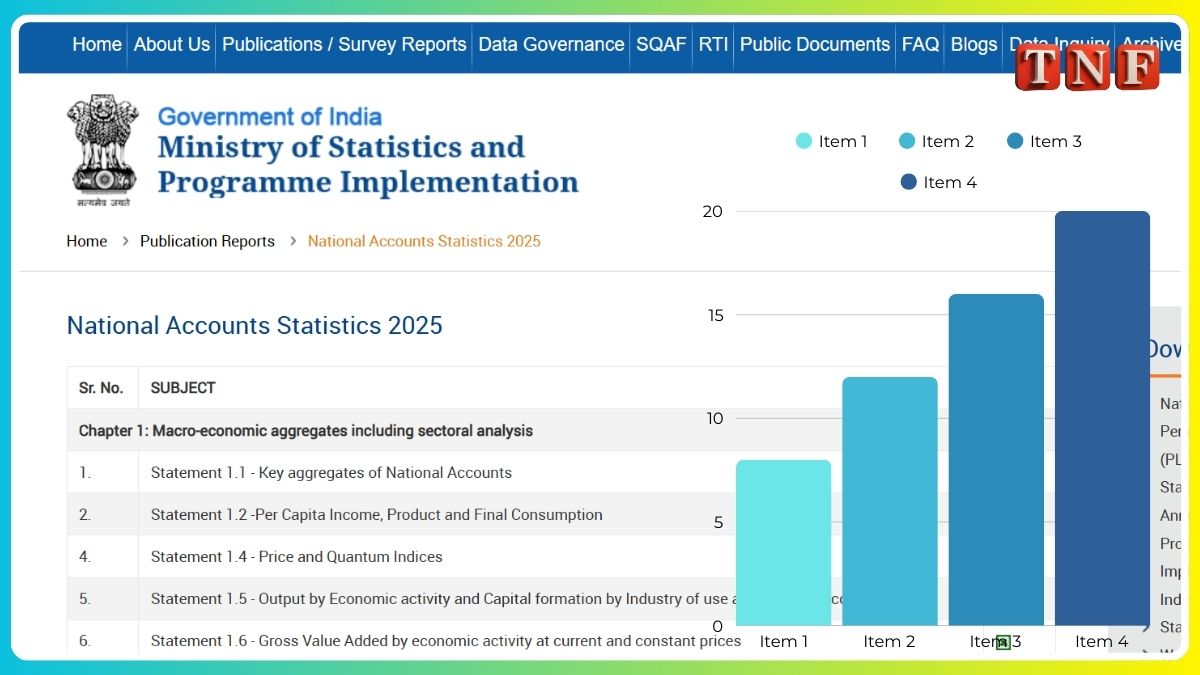1200x675 pixels.
Task: Open the RTI menu item
Action: (x=713, y=45)
